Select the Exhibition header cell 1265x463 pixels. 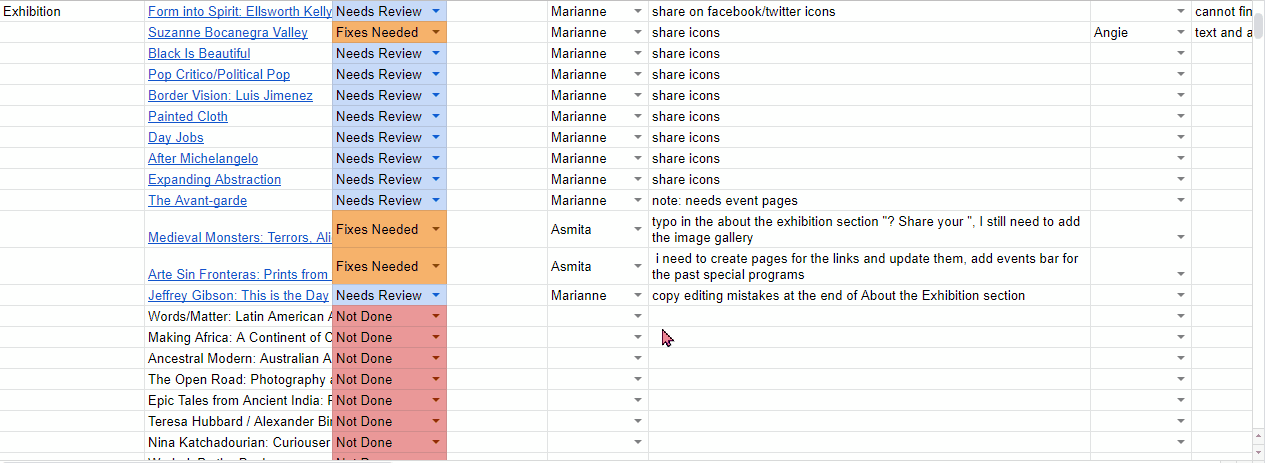click(x=72, y=12)
